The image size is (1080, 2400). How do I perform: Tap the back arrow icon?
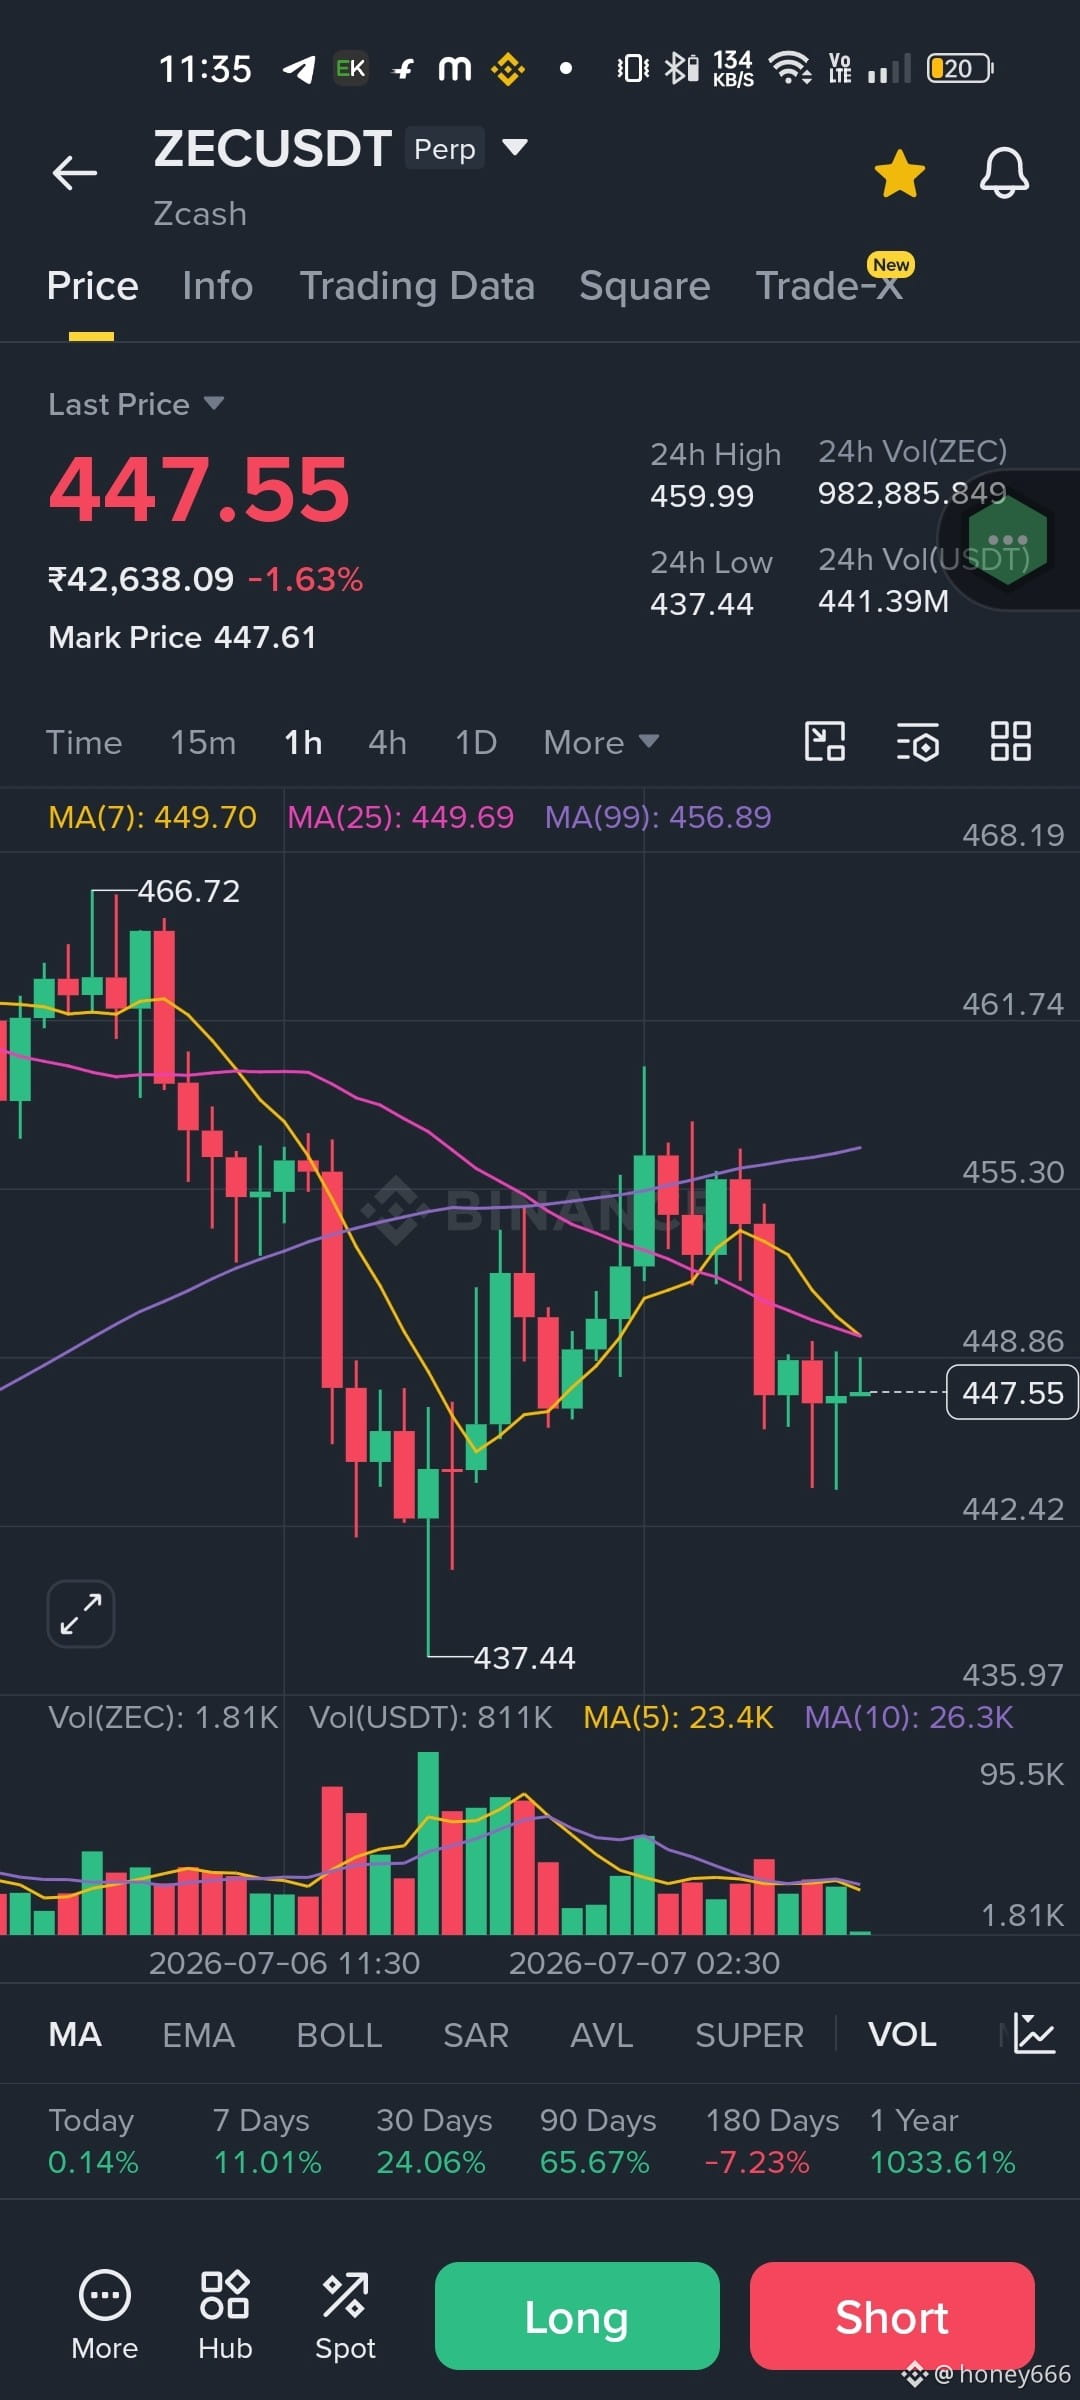(75, 173)
